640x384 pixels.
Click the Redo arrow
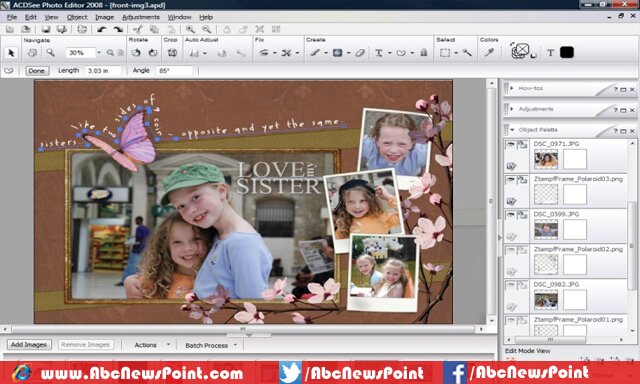118,29
